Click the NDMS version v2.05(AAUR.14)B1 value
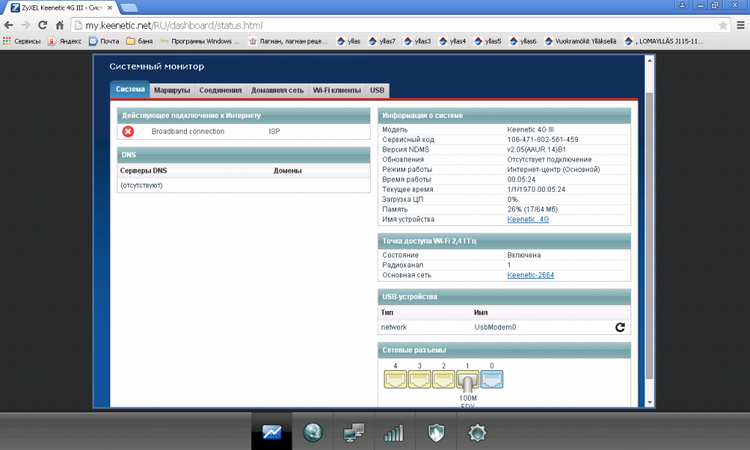This screenshot has width=750, height=450. 536,150
